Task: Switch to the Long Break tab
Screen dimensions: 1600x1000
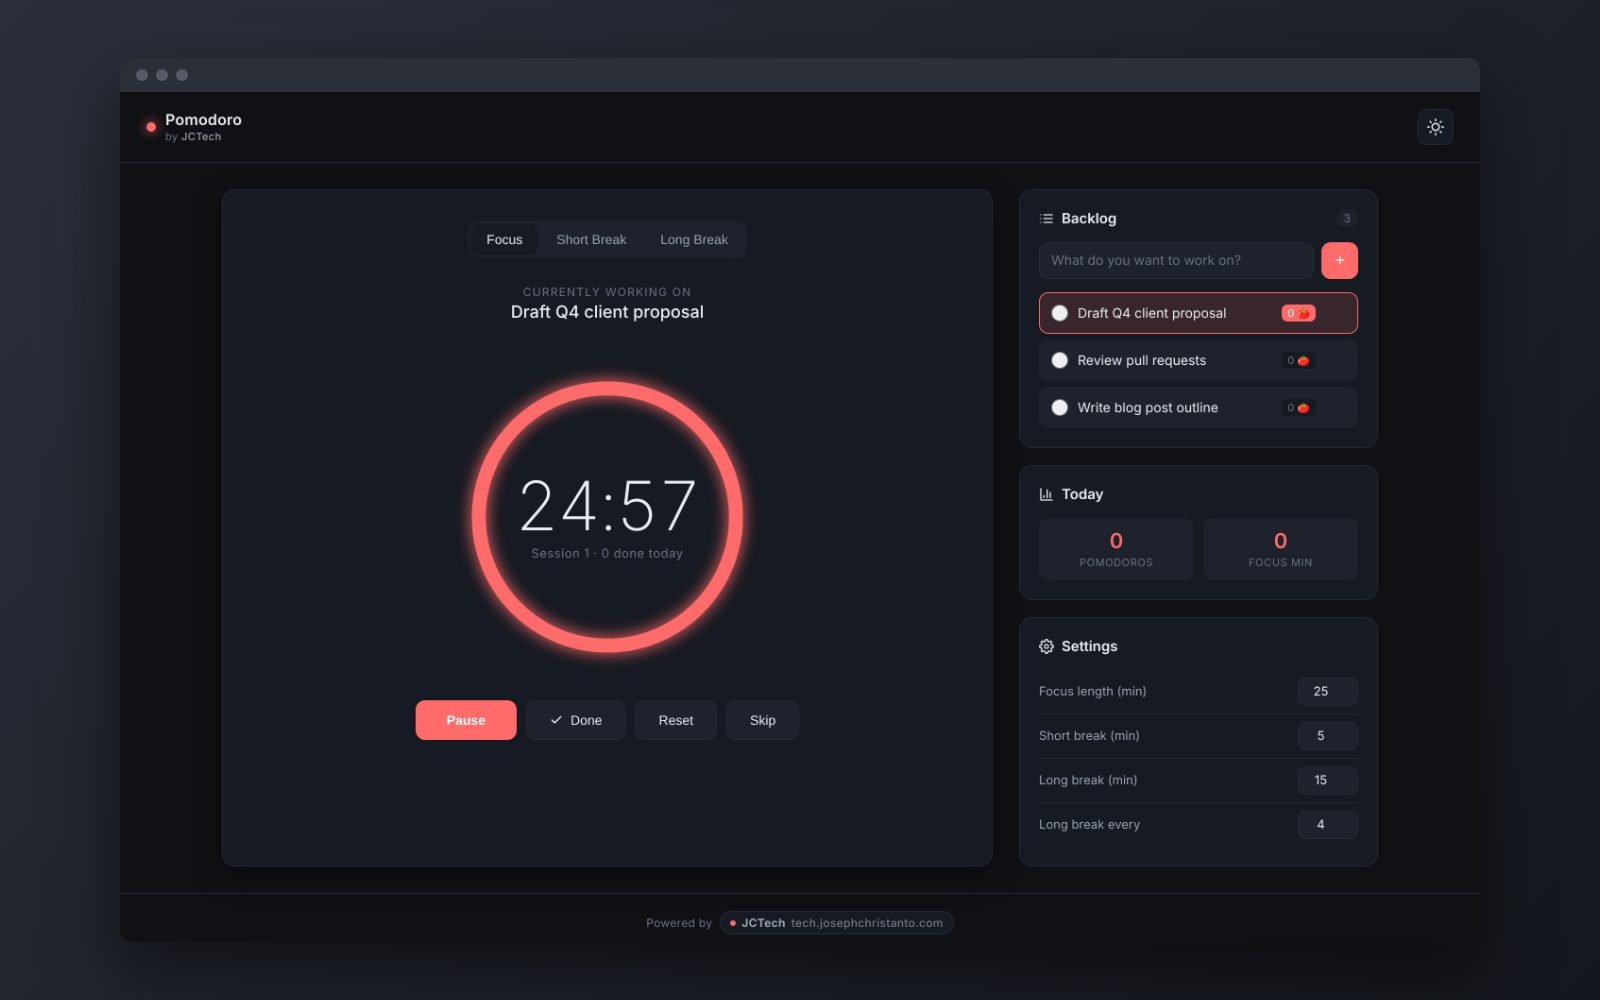Action: click(694, 239)
